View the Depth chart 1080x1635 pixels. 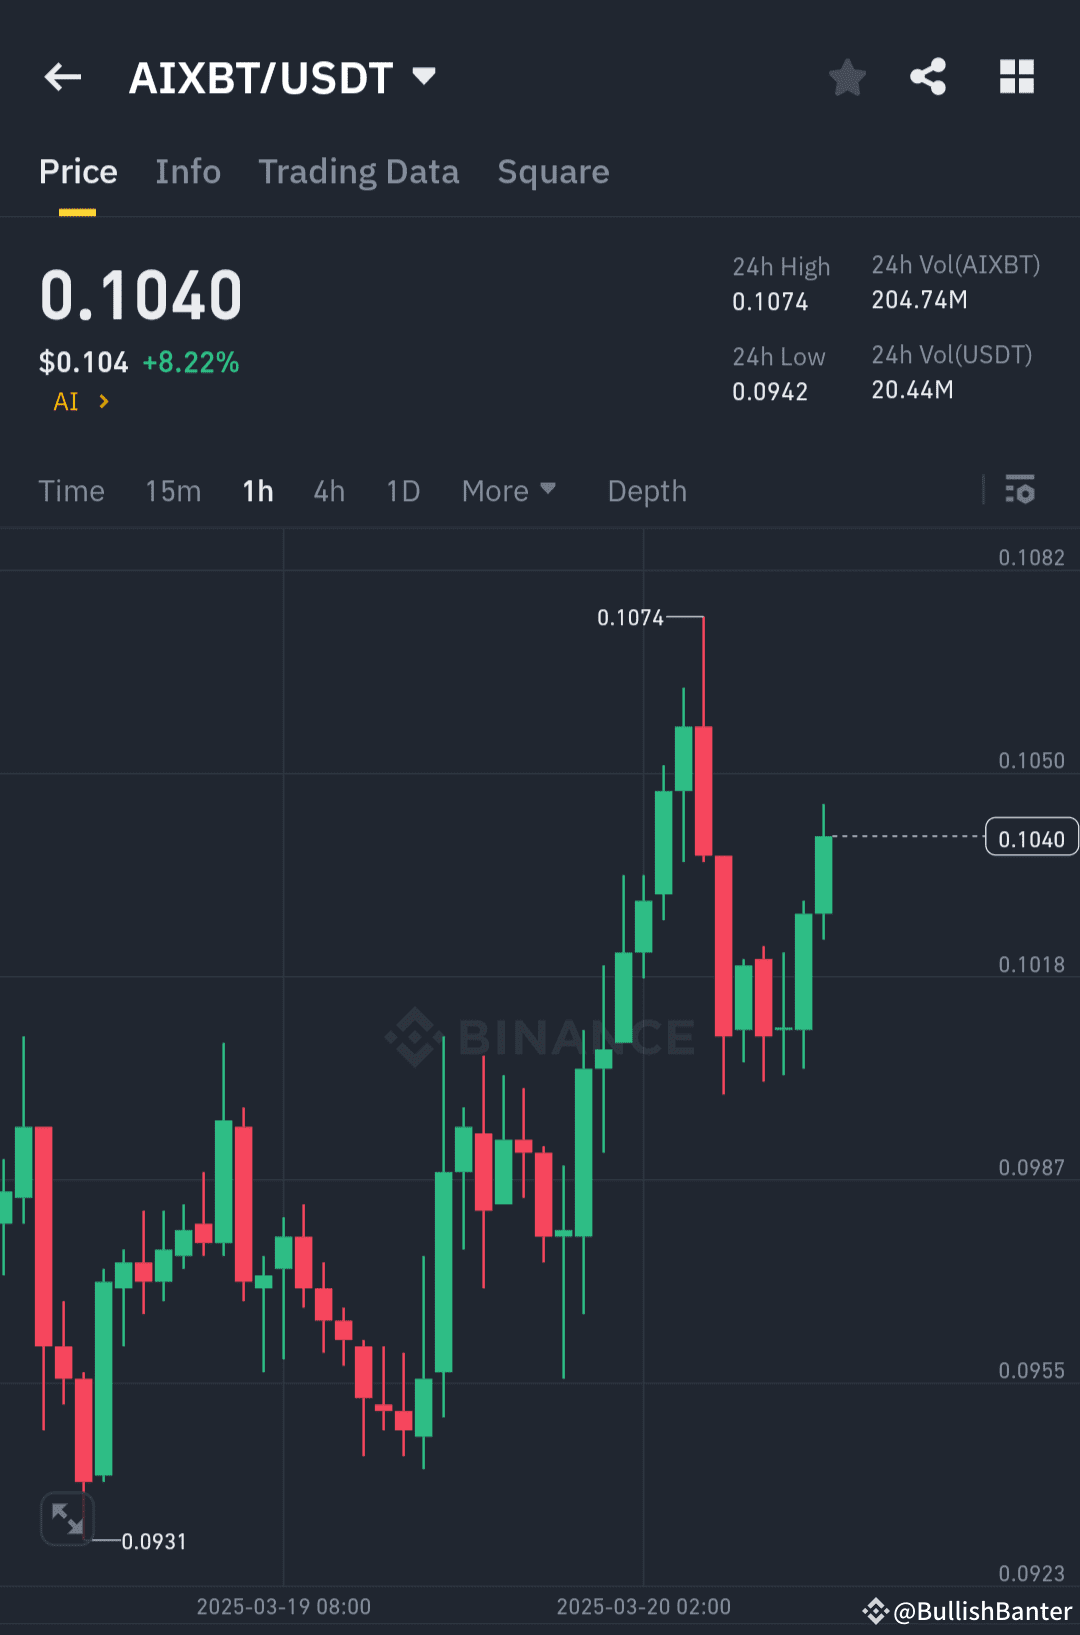pos(646,491)
